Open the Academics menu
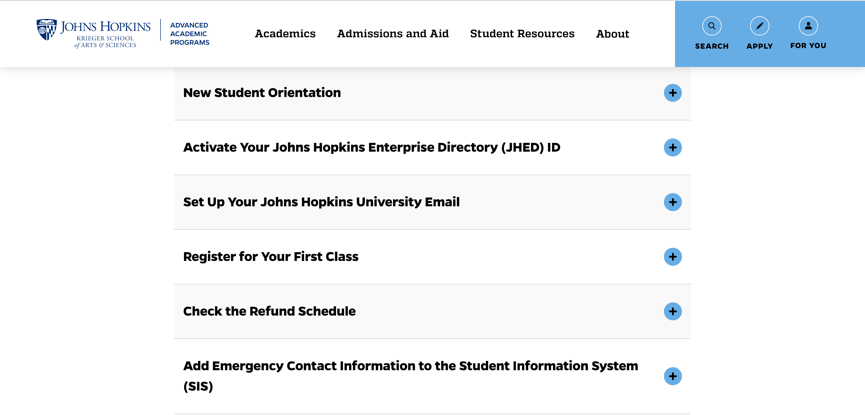 point(285,34)
